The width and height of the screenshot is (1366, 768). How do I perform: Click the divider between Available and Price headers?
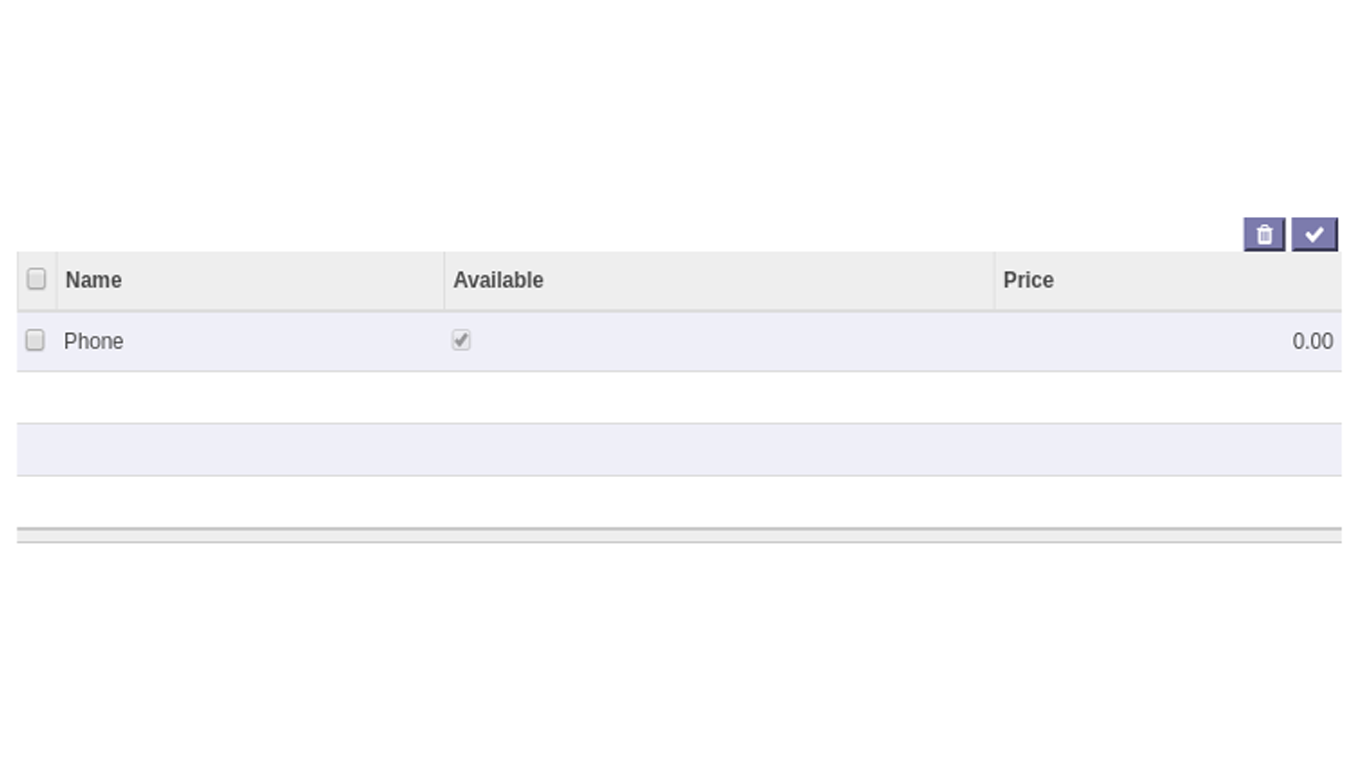(994, 281)
